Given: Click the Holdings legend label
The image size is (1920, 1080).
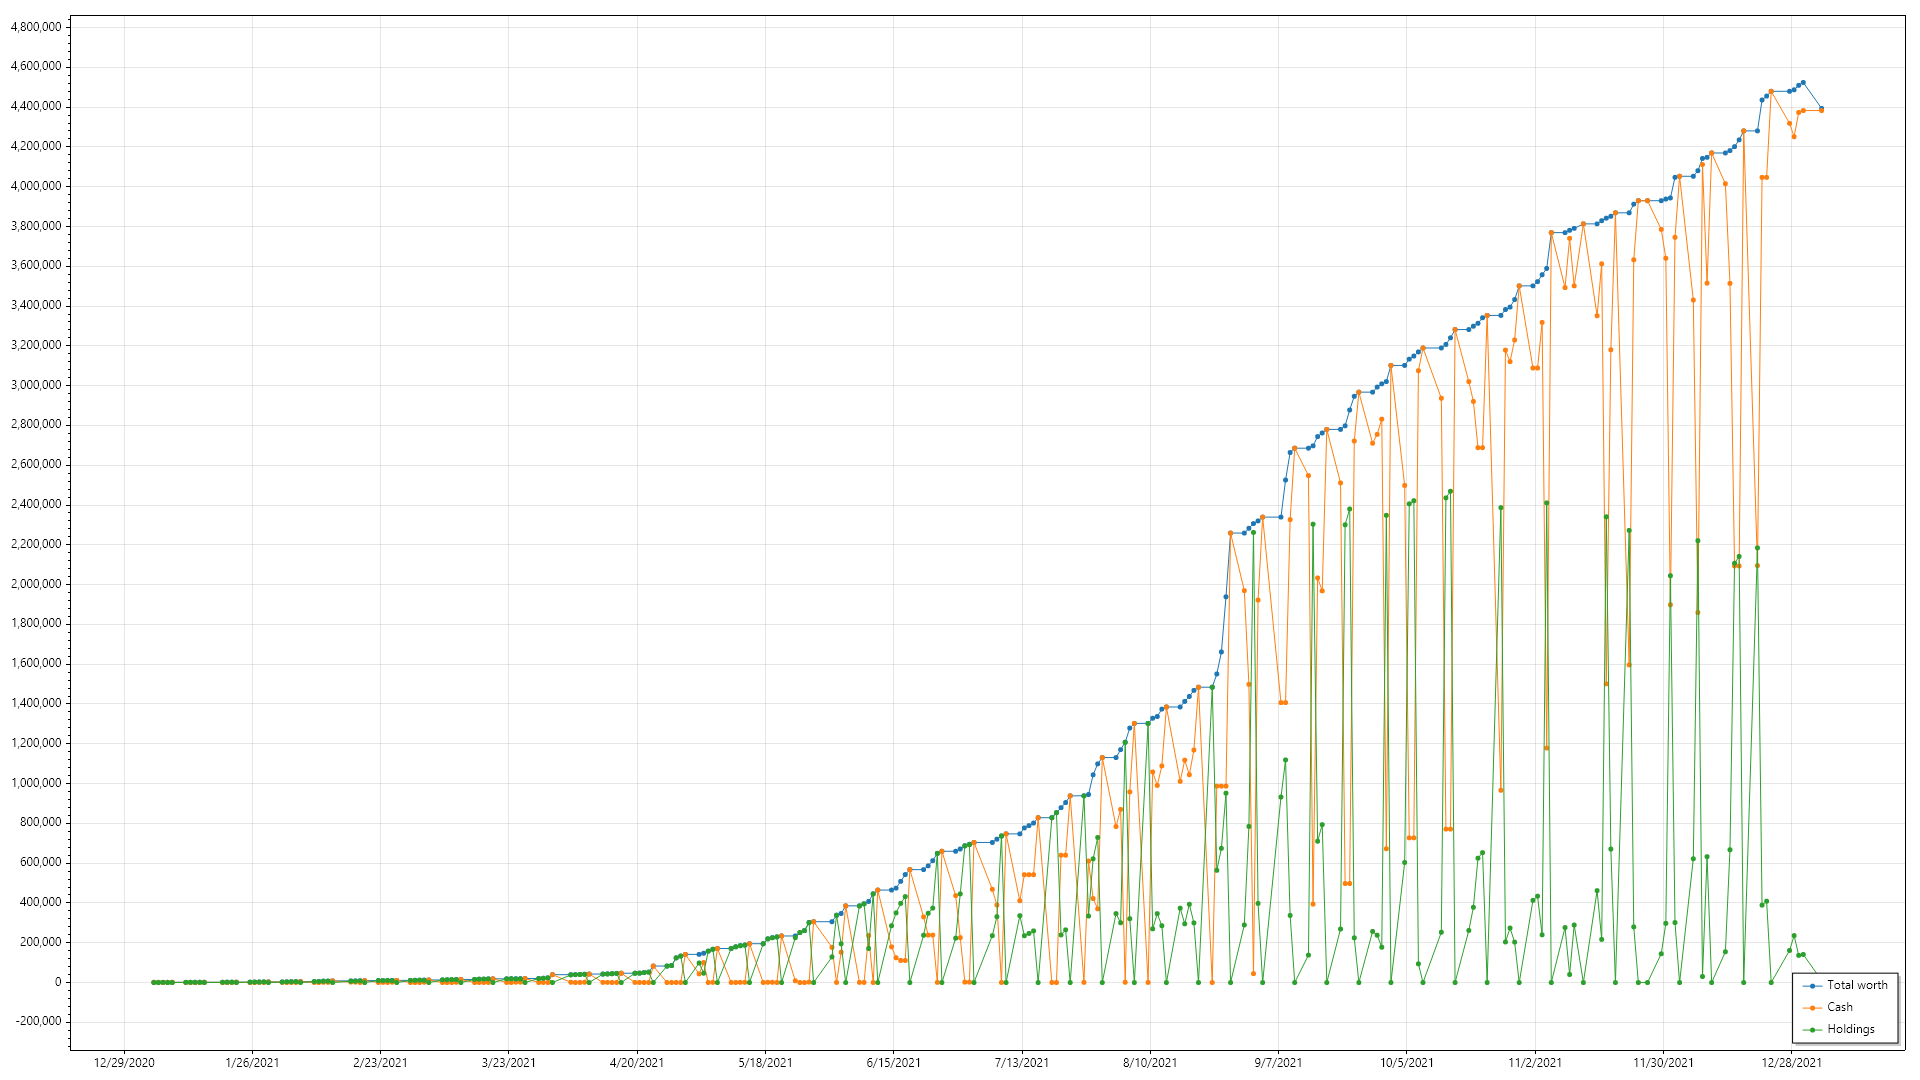Looking at the screenshot, I should click(x=1850, y=1029).
